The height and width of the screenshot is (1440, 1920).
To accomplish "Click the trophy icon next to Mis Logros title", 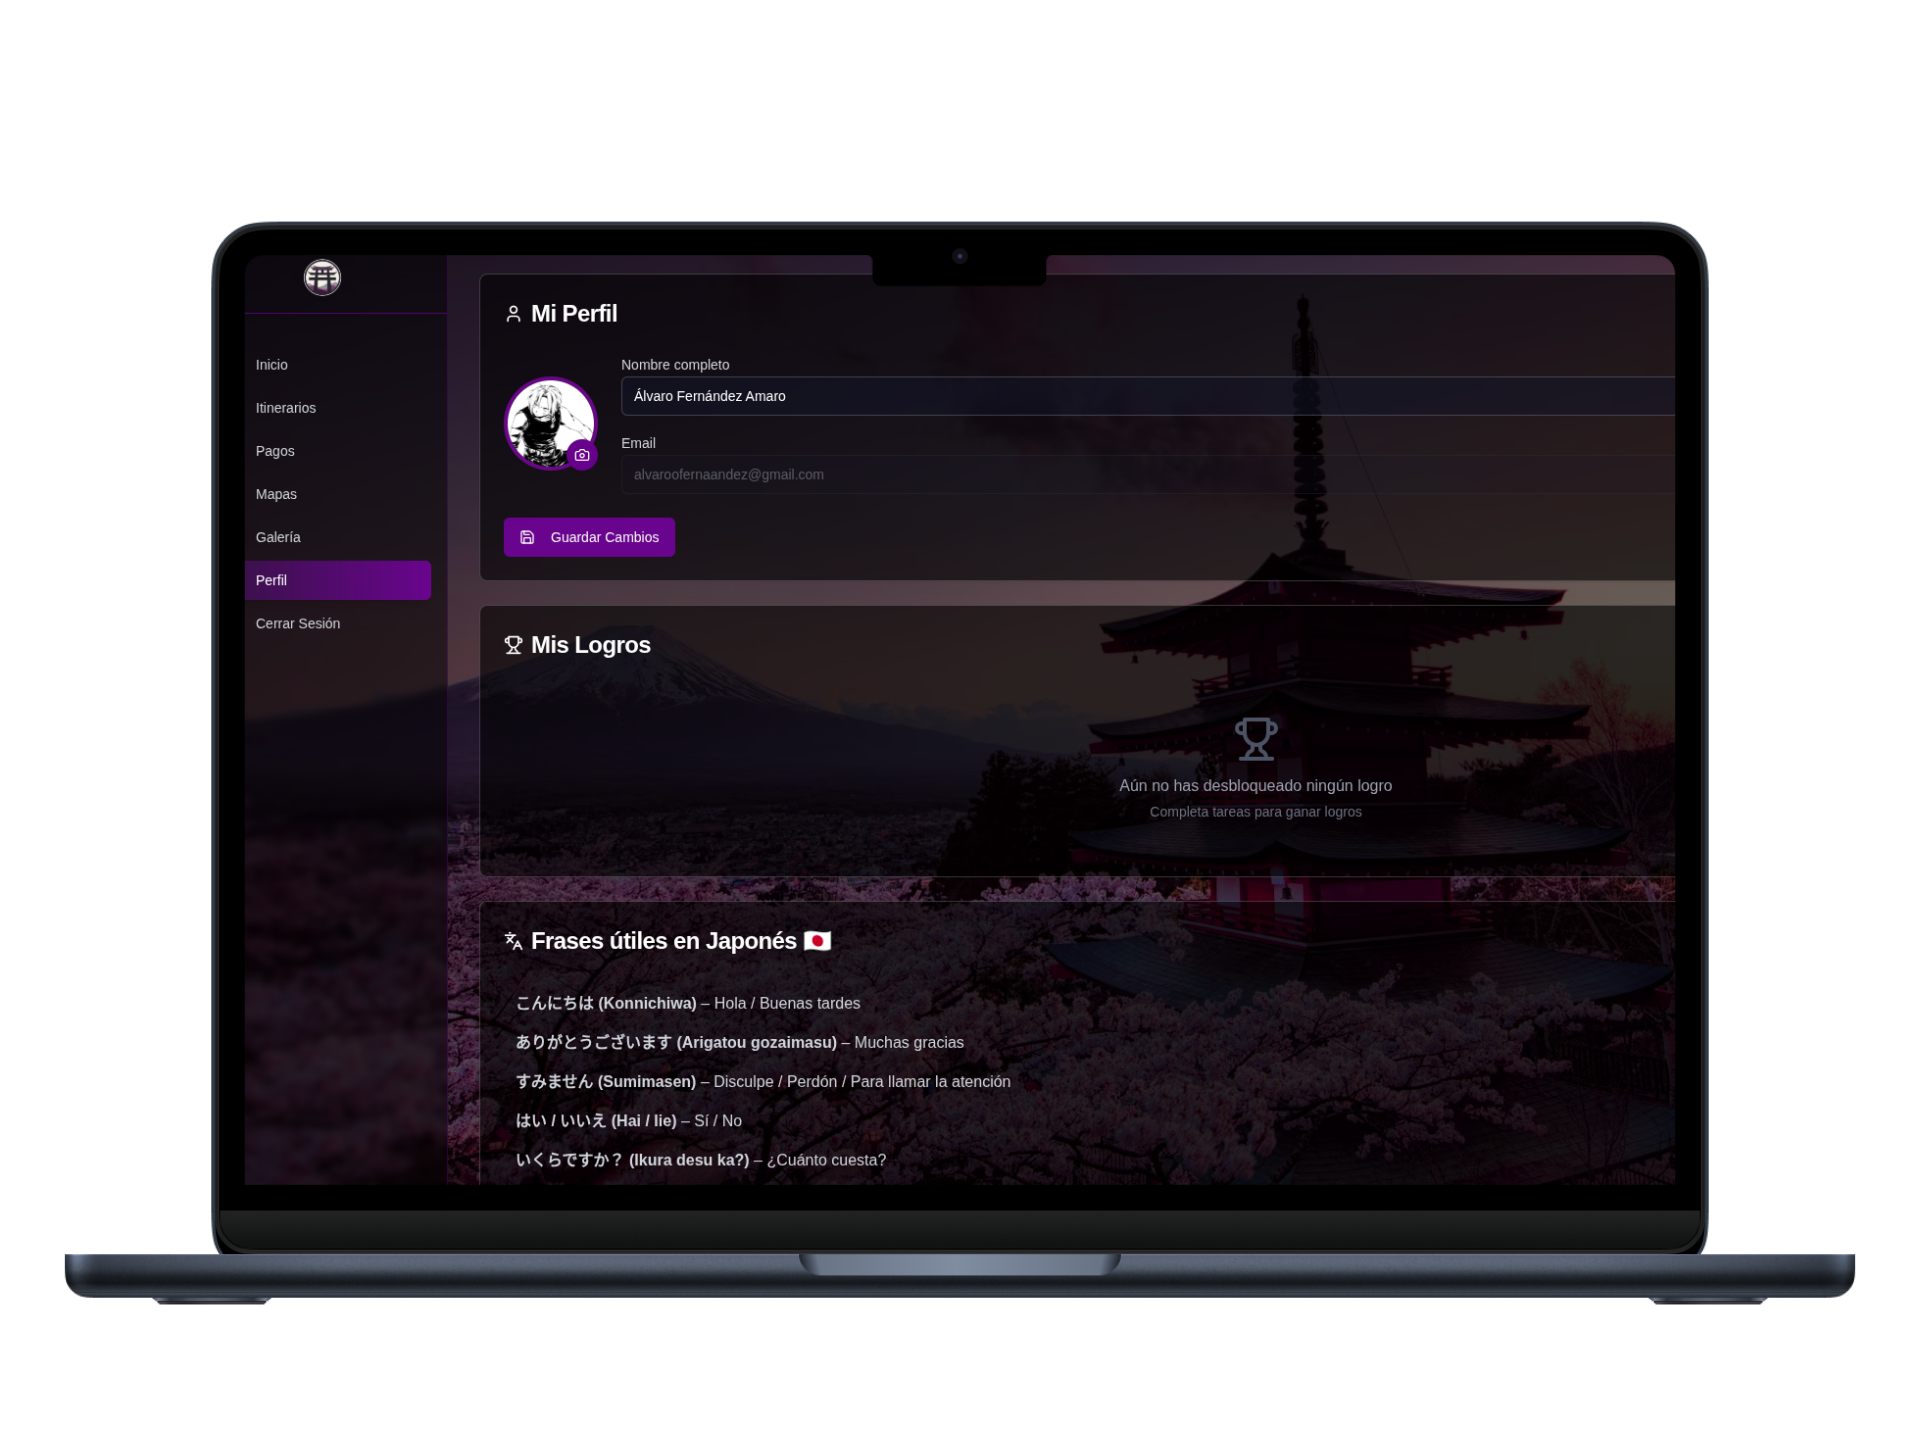I will [x=514, y=645].
